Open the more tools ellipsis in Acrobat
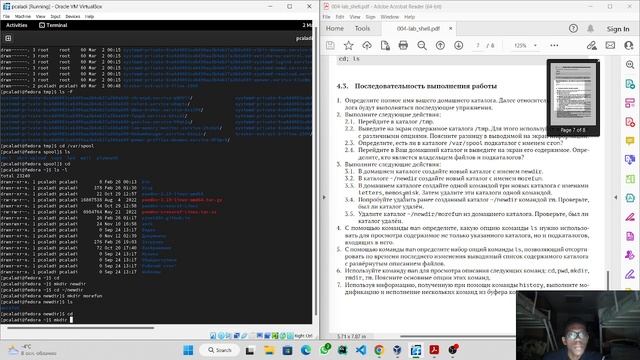The width and height of the screenshot is (640, 360). tap(554, 45)
